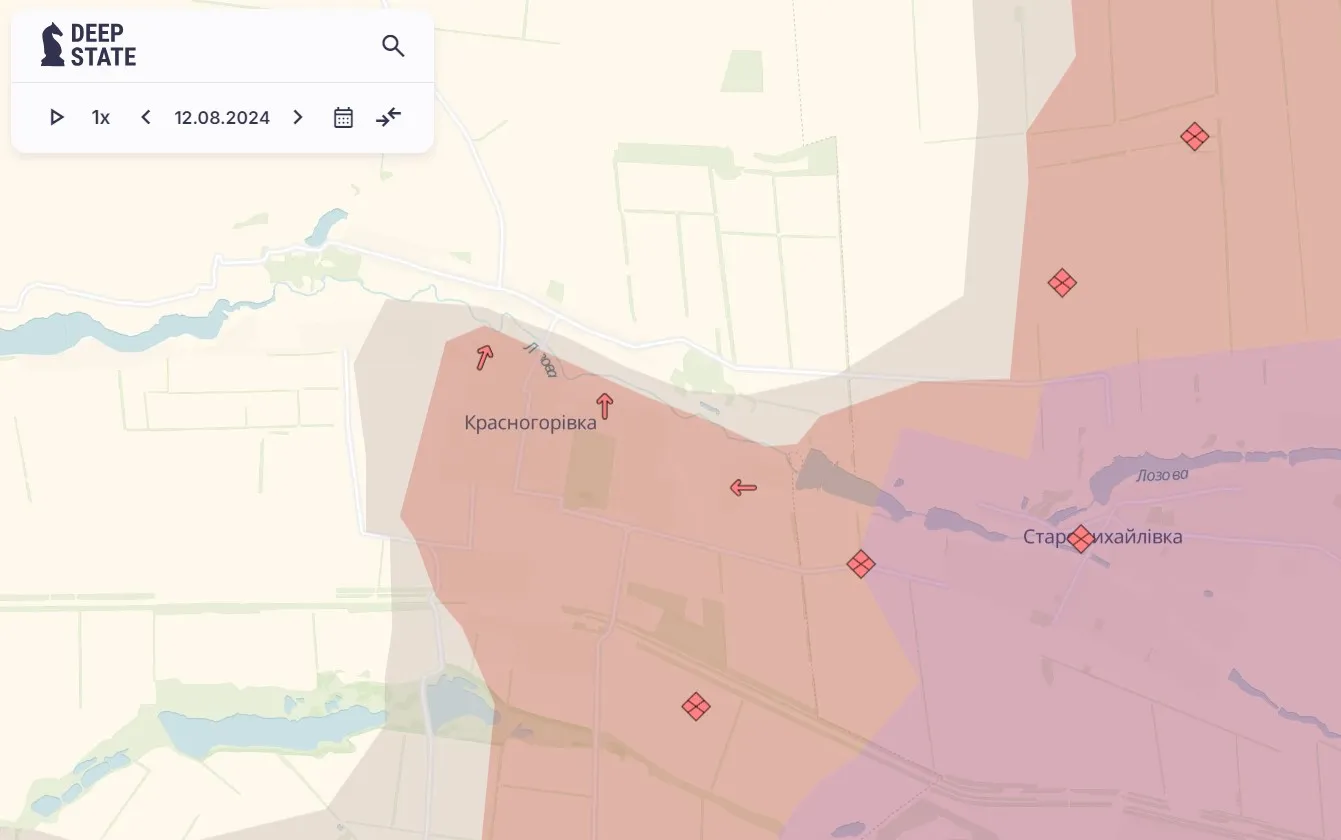Select the southernmost diamond marker near the railway
1341x840 pixels.
coord(696,707)
